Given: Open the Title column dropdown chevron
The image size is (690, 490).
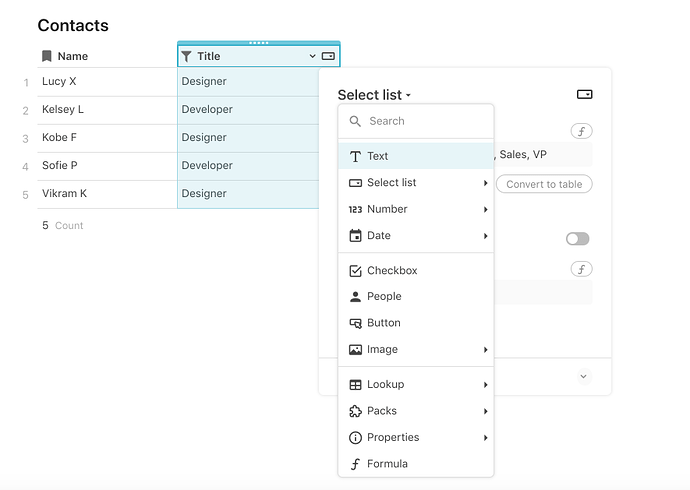Looking at the screenshot, I should (312, 57).
